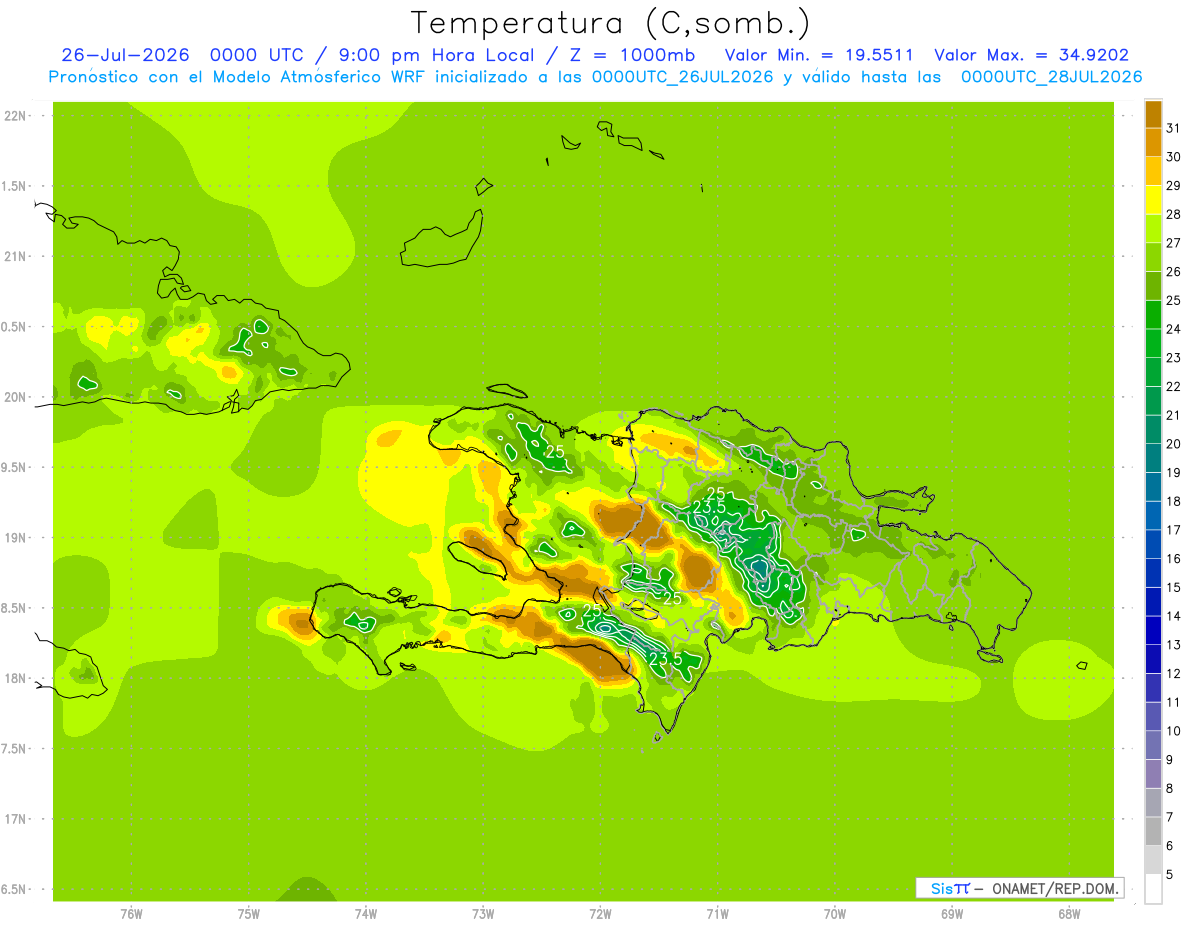This screenshot has height=927, width=1200.
Task: Click the legend color band between 27 and 28
Action: click(x=1153, y=228)
